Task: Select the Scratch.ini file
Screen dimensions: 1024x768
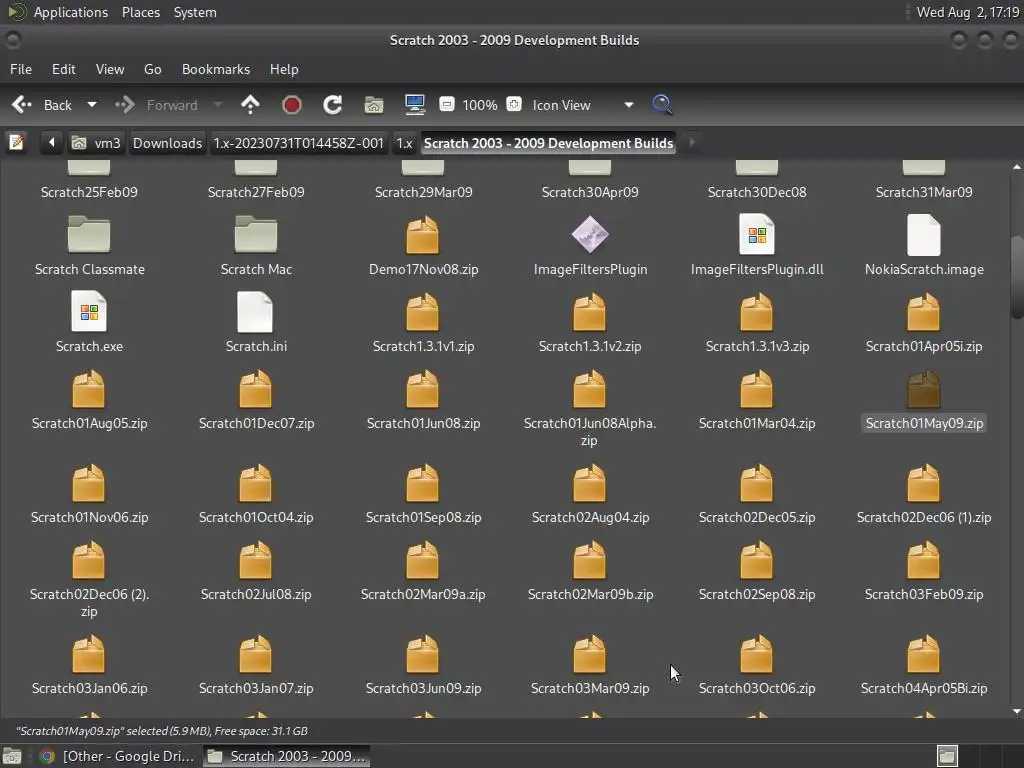Action: (256, 323)
